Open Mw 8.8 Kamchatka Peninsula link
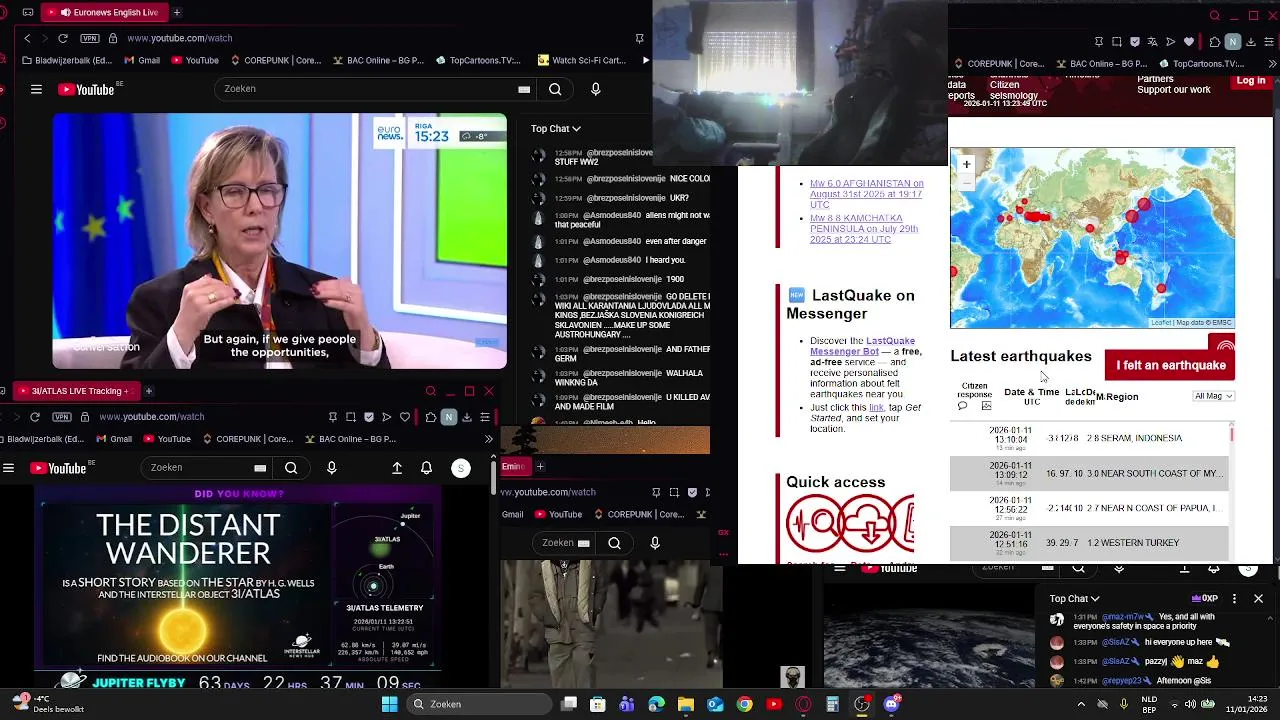The height and width of the screenshot is (720, 1280). coord(864,229)
